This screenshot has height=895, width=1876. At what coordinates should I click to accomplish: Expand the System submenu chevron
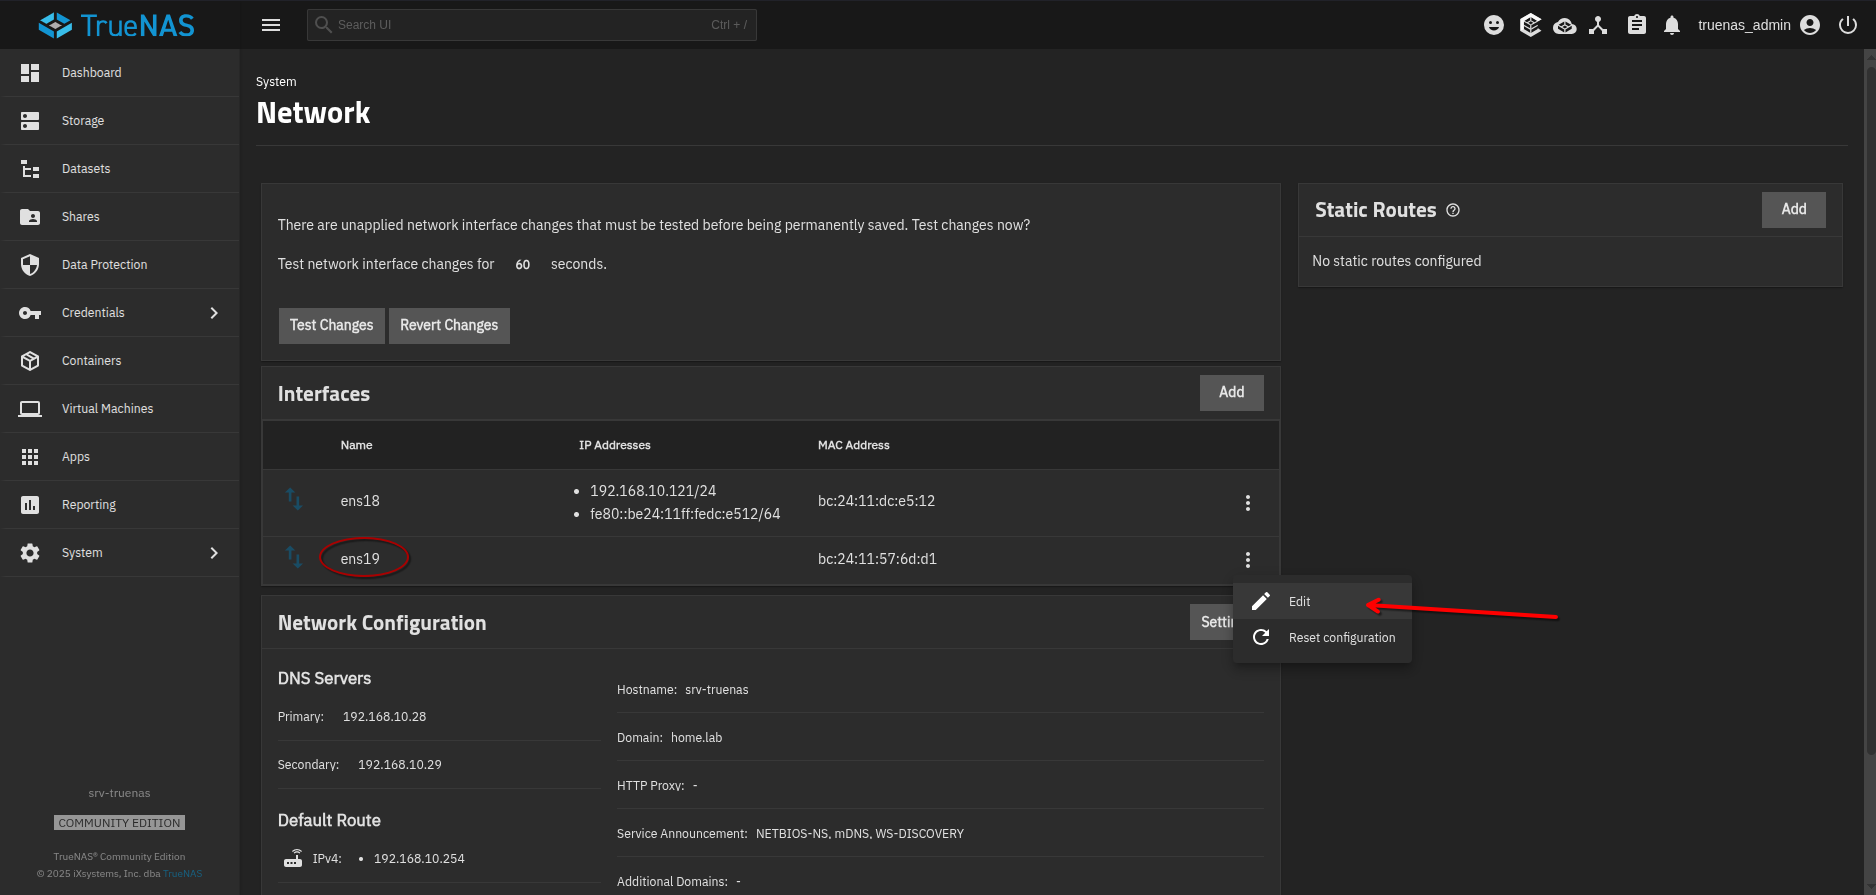coord(214,553)
